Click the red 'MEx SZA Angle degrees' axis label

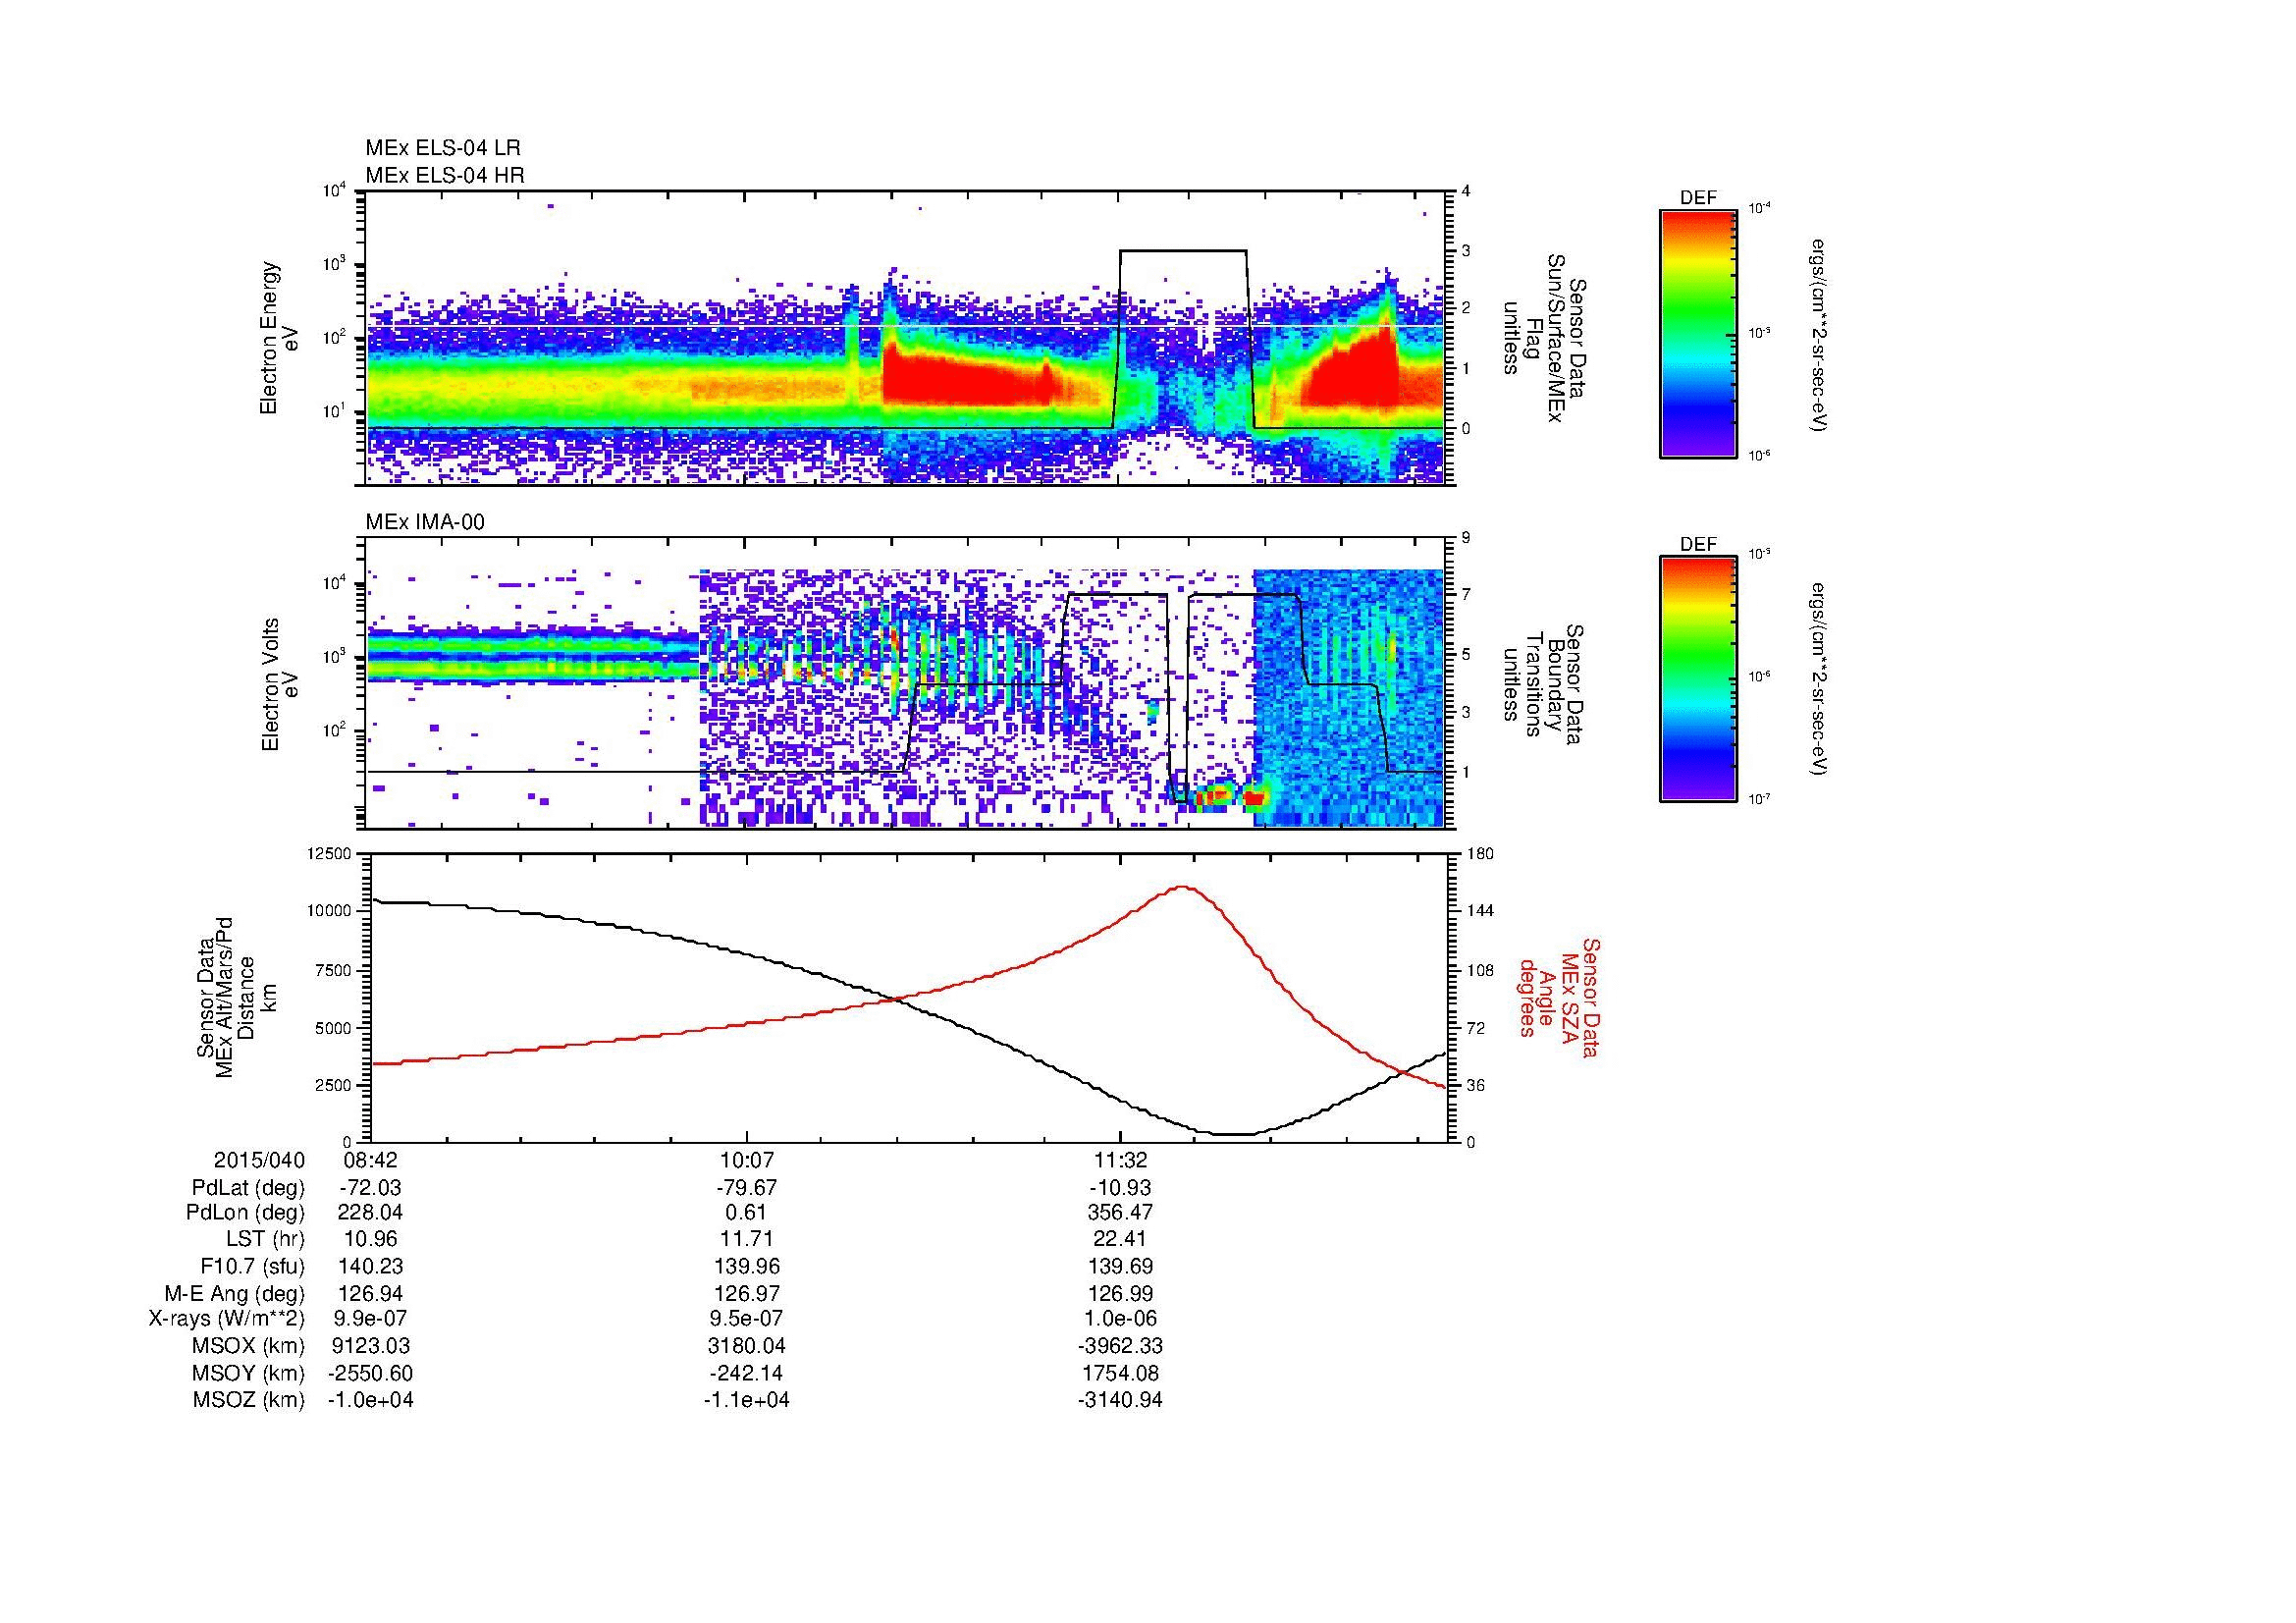pos(1559,997)
